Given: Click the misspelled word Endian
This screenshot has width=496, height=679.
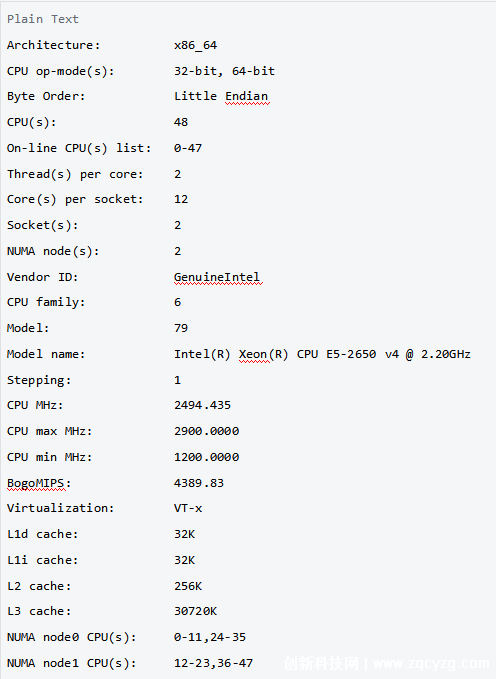Looking at the screenshot, I should [x=247, y=96].
